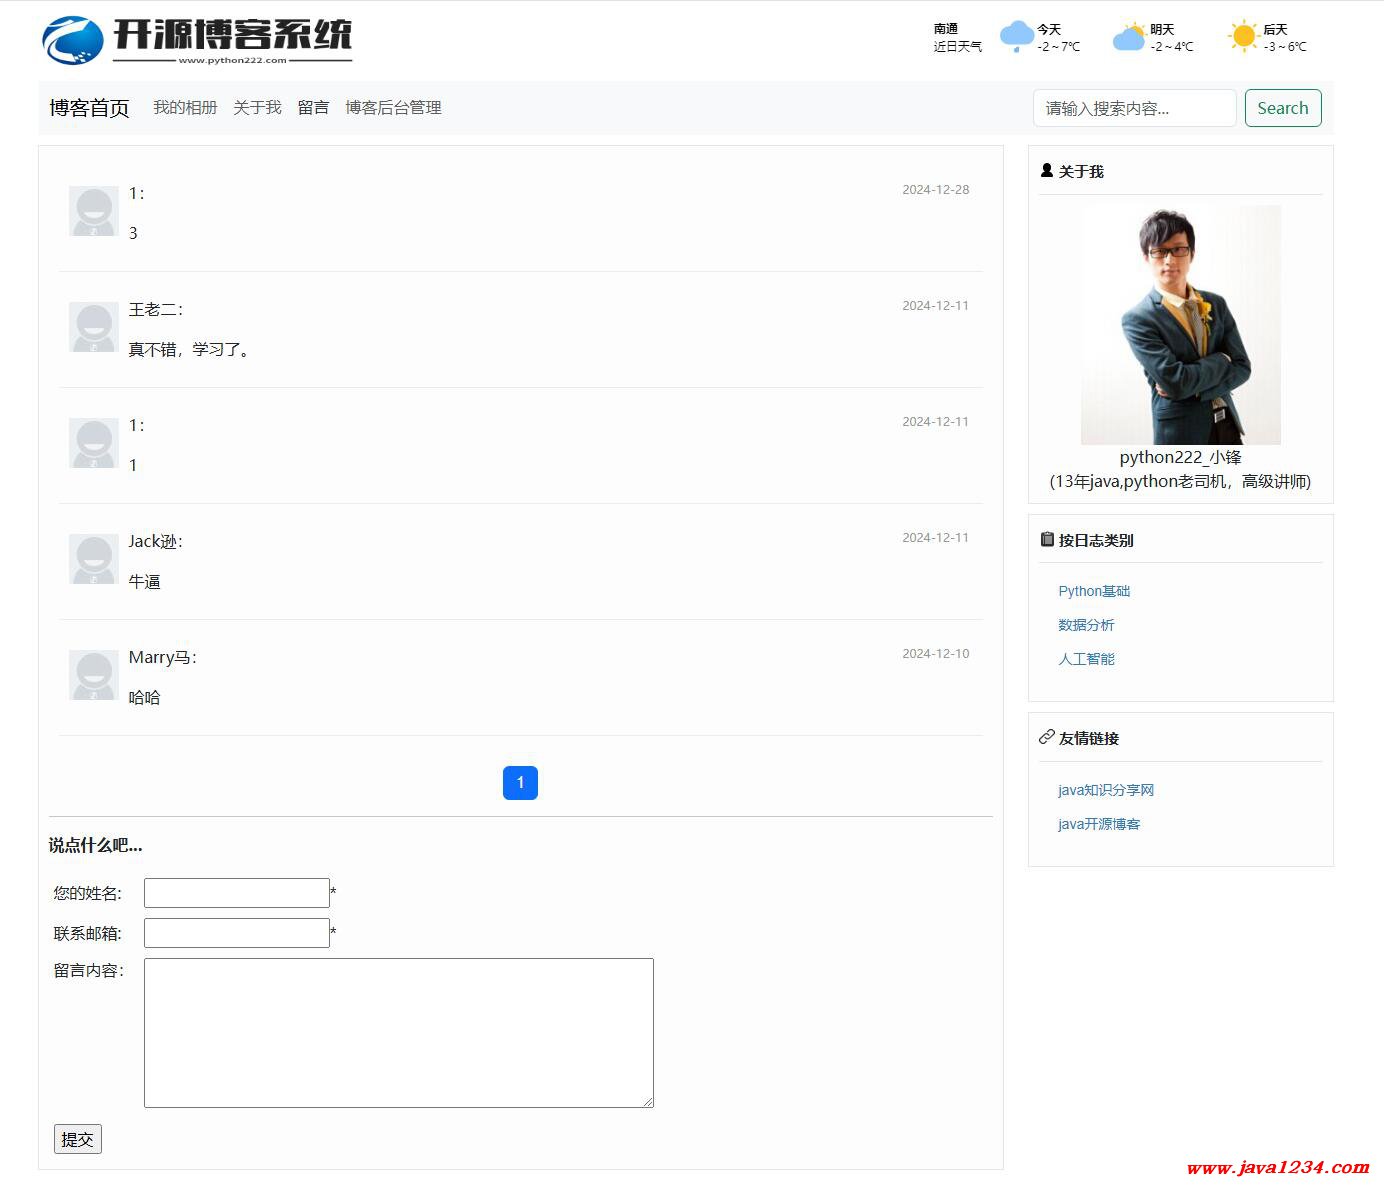Click the 提交 submit button
This screenshot has height=1191, width=1384.
(77, 1139)
